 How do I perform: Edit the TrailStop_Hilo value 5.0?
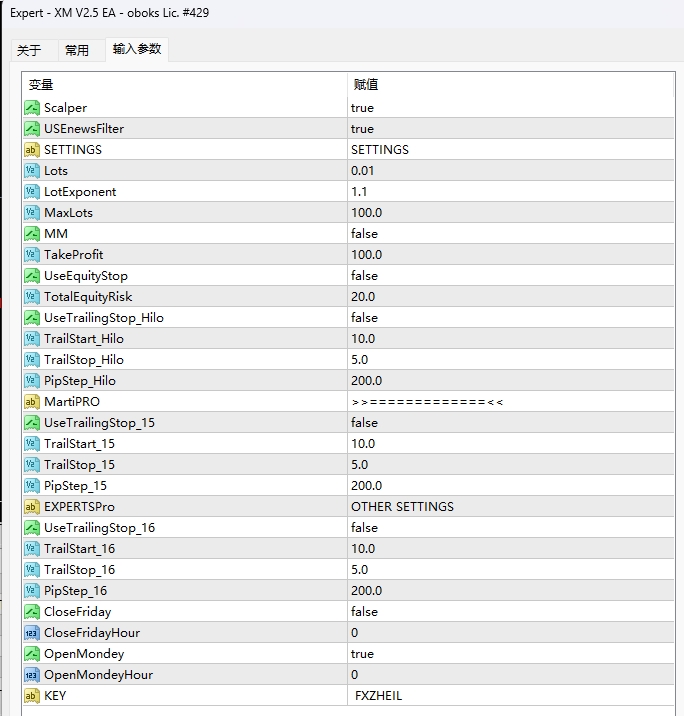coord(510,360)
